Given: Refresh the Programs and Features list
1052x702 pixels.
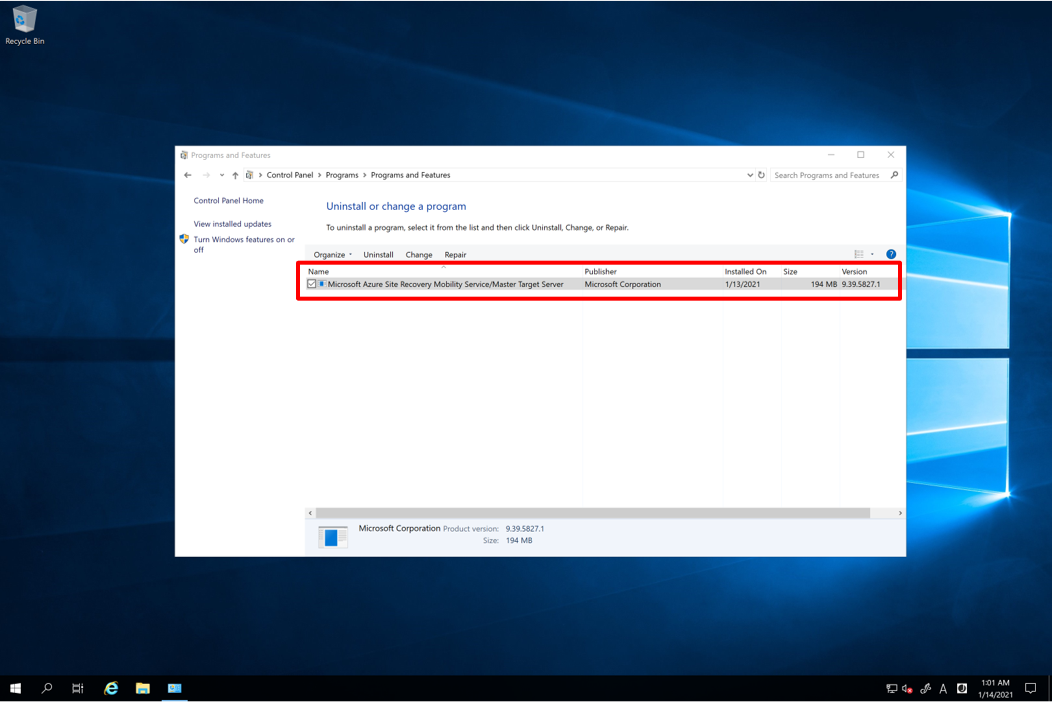Looking at the screenshot, I should [x=761, y=175].
